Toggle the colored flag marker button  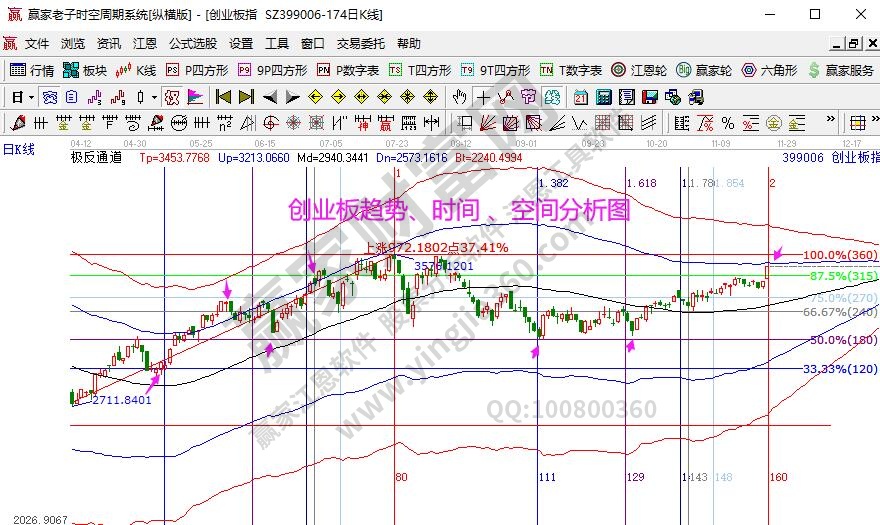point(195,97)
